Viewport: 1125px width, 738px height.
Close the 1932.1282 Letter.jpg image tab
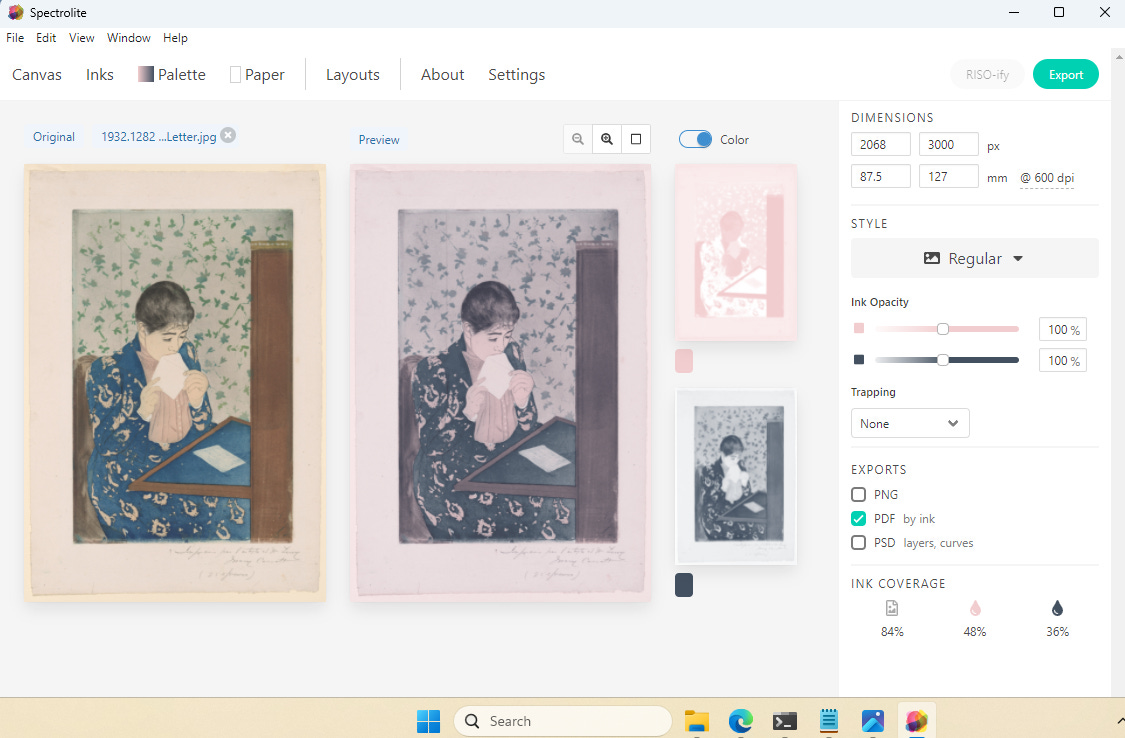pyautogui.click(x=227, y=136)
